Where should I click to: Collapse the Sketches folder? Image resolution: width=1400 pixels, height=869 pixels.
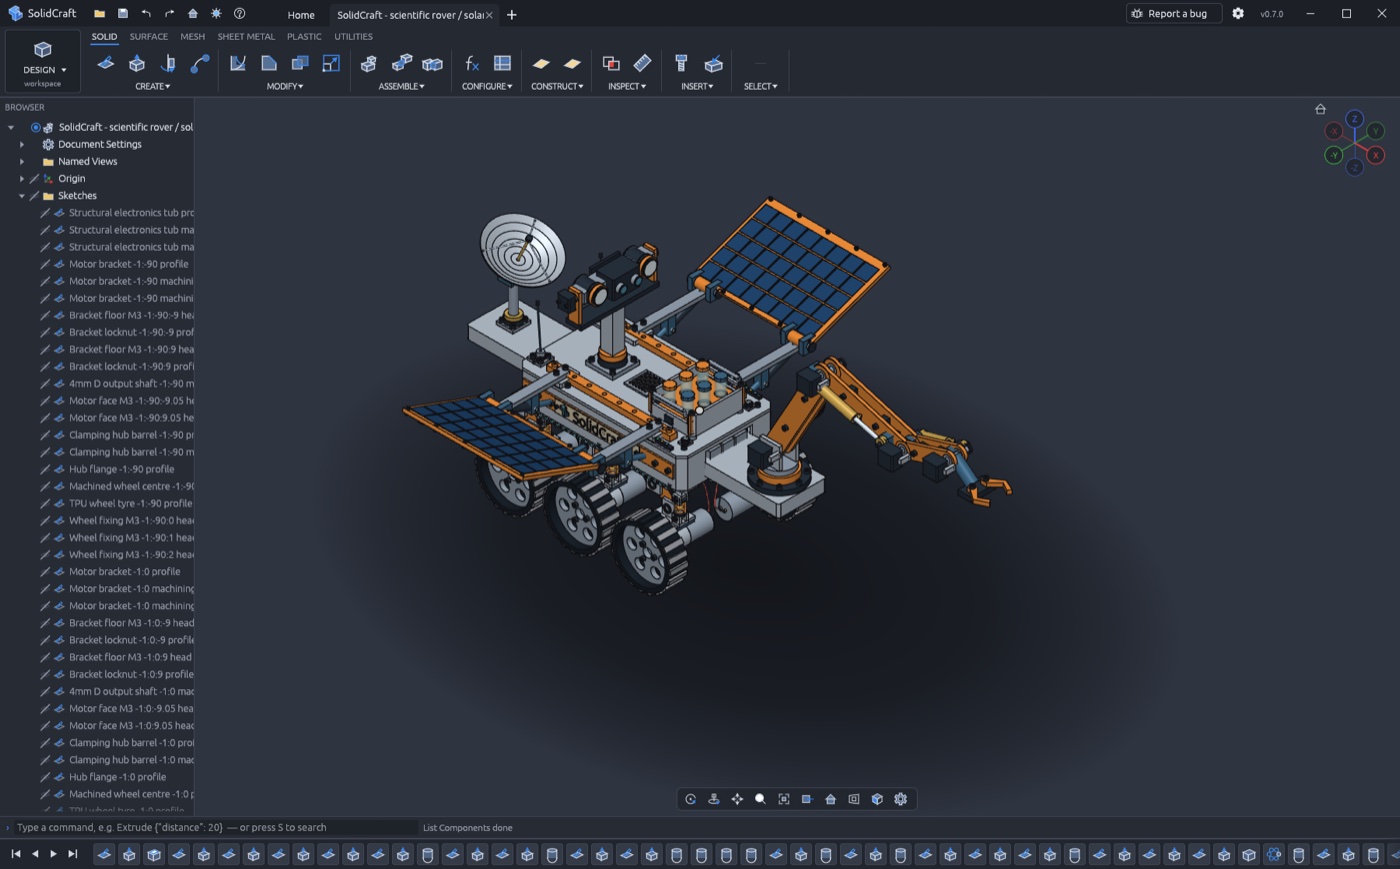point(22,196)
